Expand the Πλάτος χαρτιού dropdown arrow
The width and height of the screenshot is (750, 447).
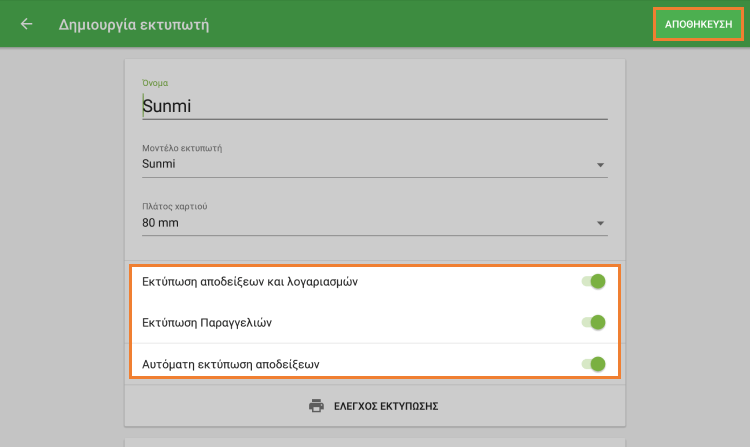pos(600,224)
